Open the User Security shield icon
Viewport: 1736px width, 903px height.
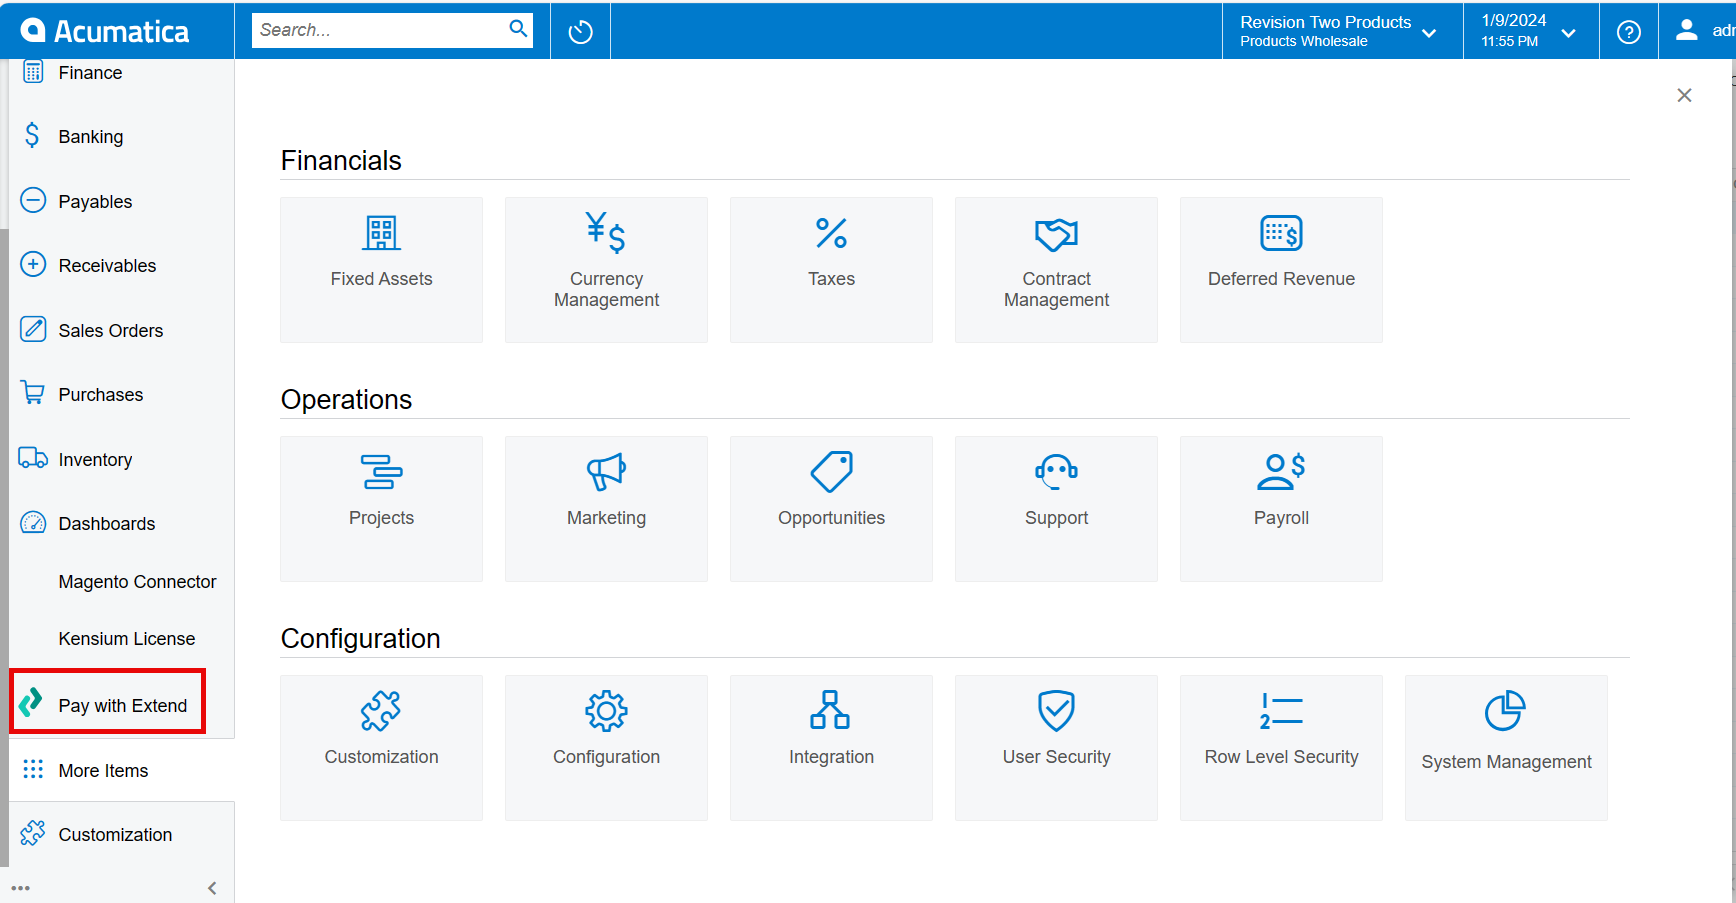1056,710
